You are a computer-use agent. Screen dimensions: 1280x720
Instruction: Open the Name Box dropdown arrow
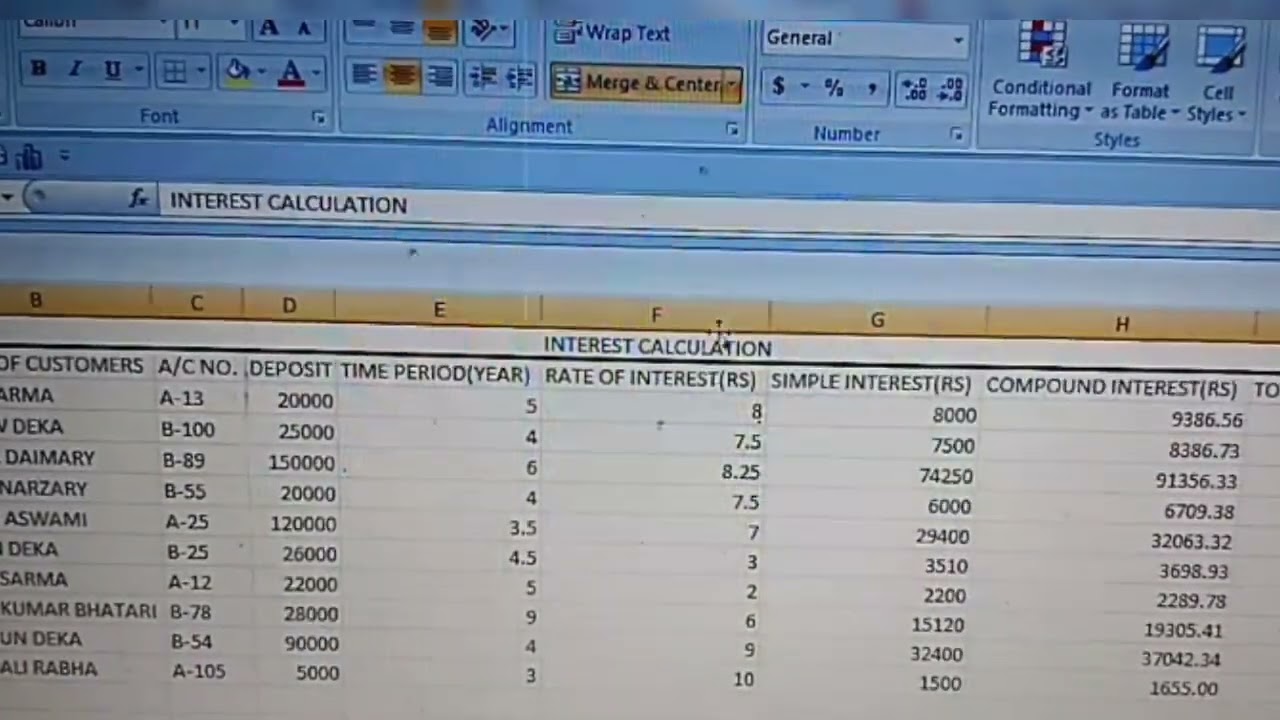click(x=7, y=197)
